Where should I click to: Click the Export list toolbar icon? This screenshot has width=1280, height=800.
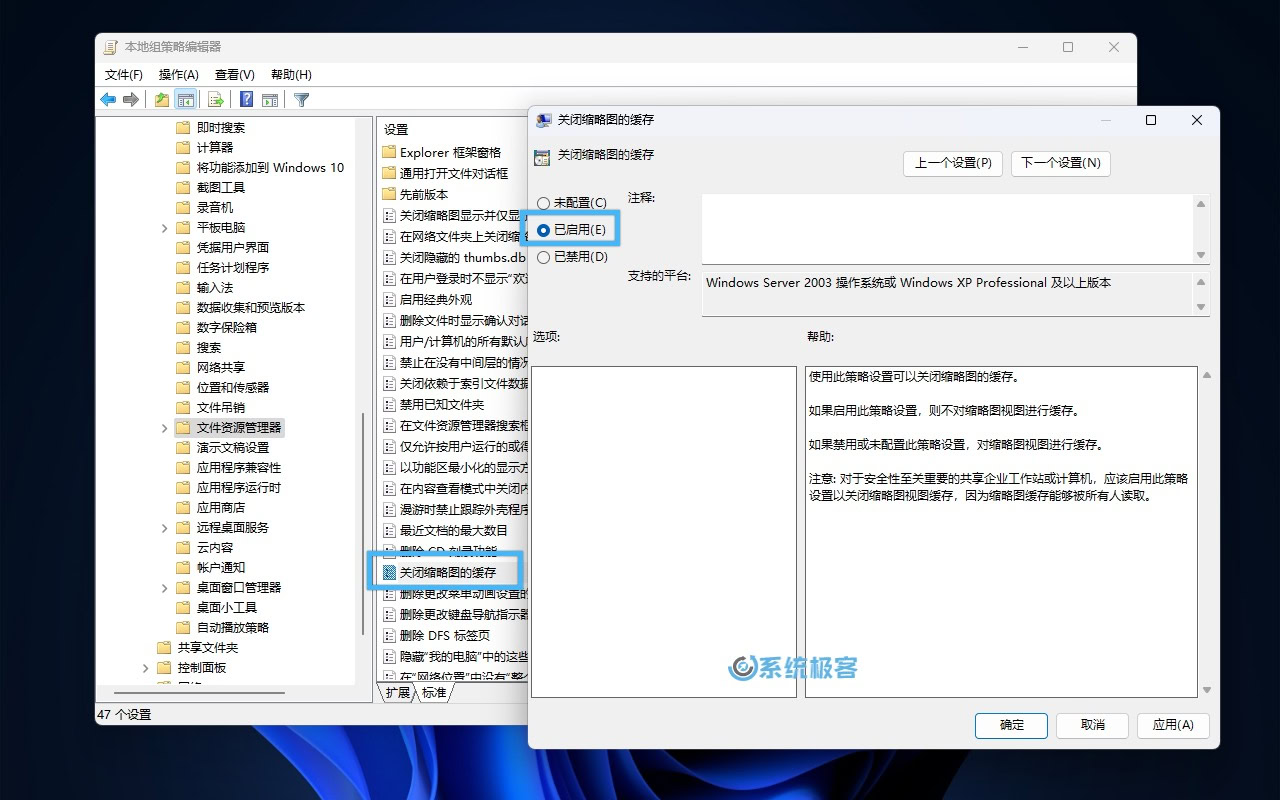click(x=215, y=99)
